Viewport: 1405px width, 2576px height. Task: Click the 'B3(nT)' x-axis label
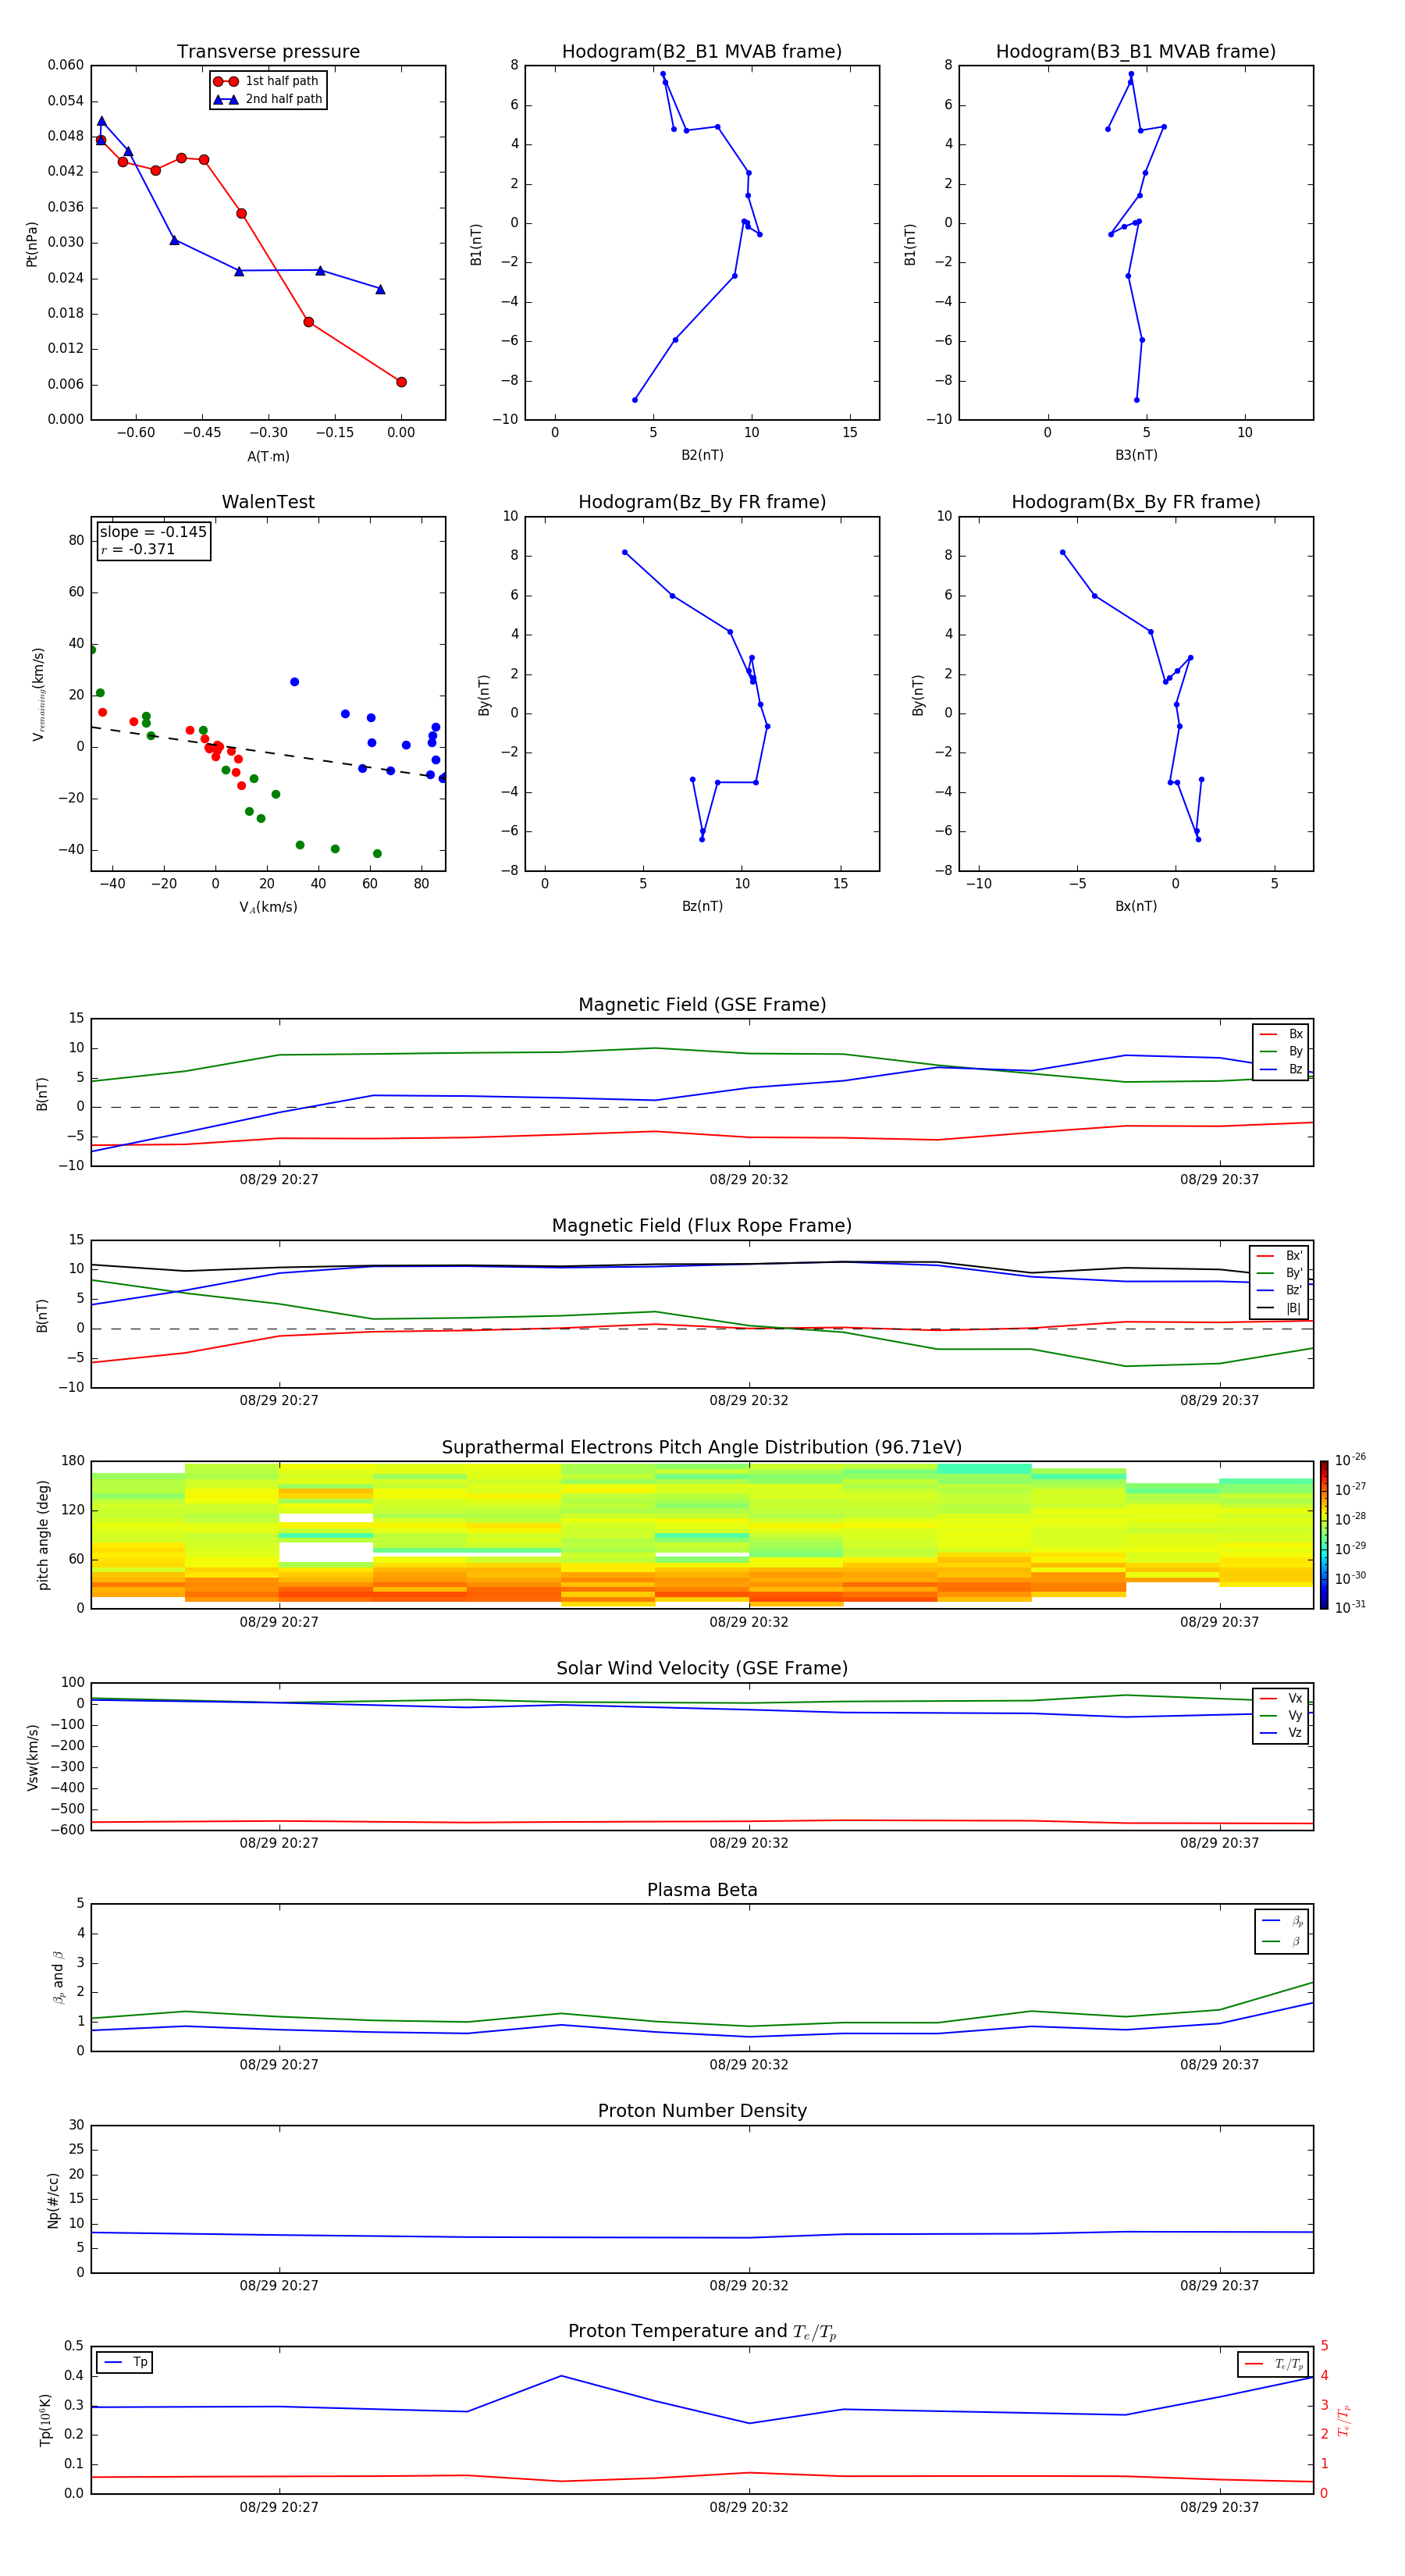(x=1136, y=455)
